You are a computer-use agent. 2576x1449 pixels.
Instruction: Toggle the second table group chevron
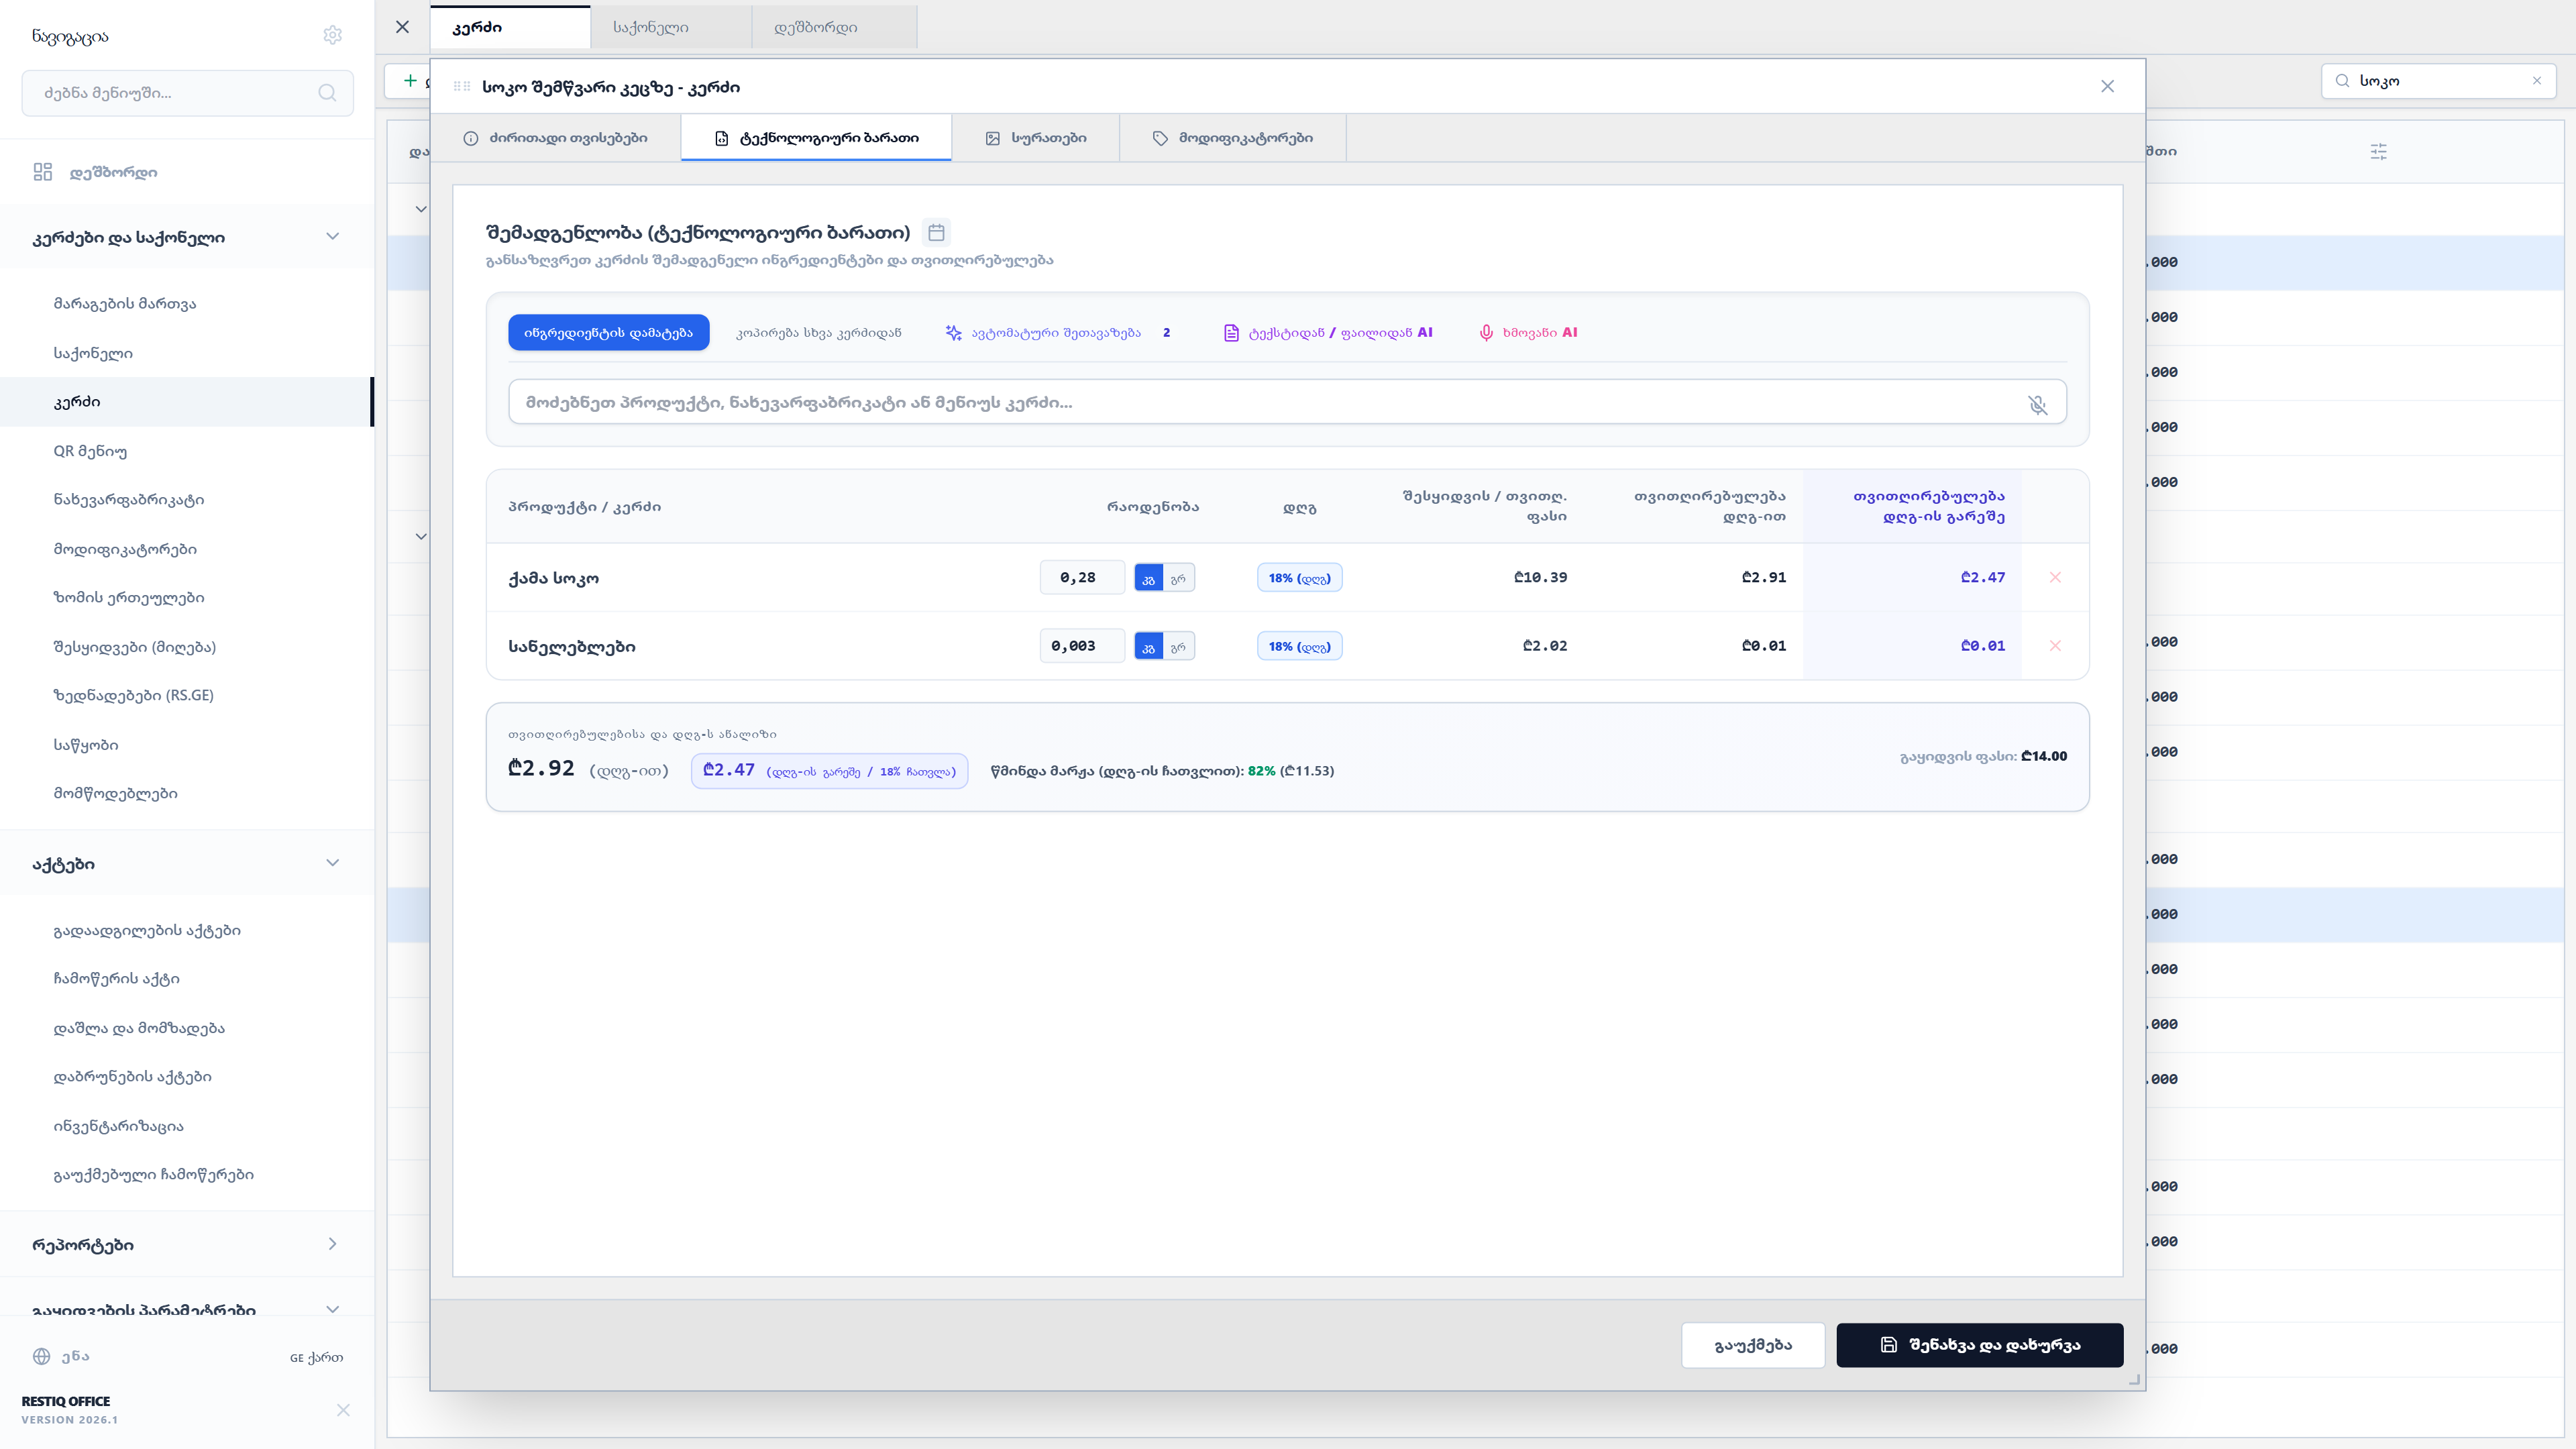click(x=421, y=537)
